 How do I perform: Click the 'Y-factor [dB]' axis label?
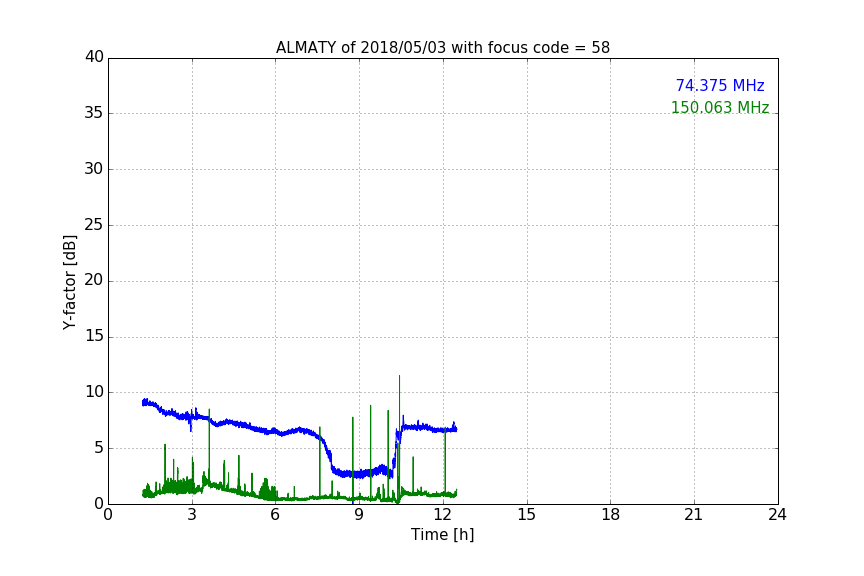click(x=69, y=282)
